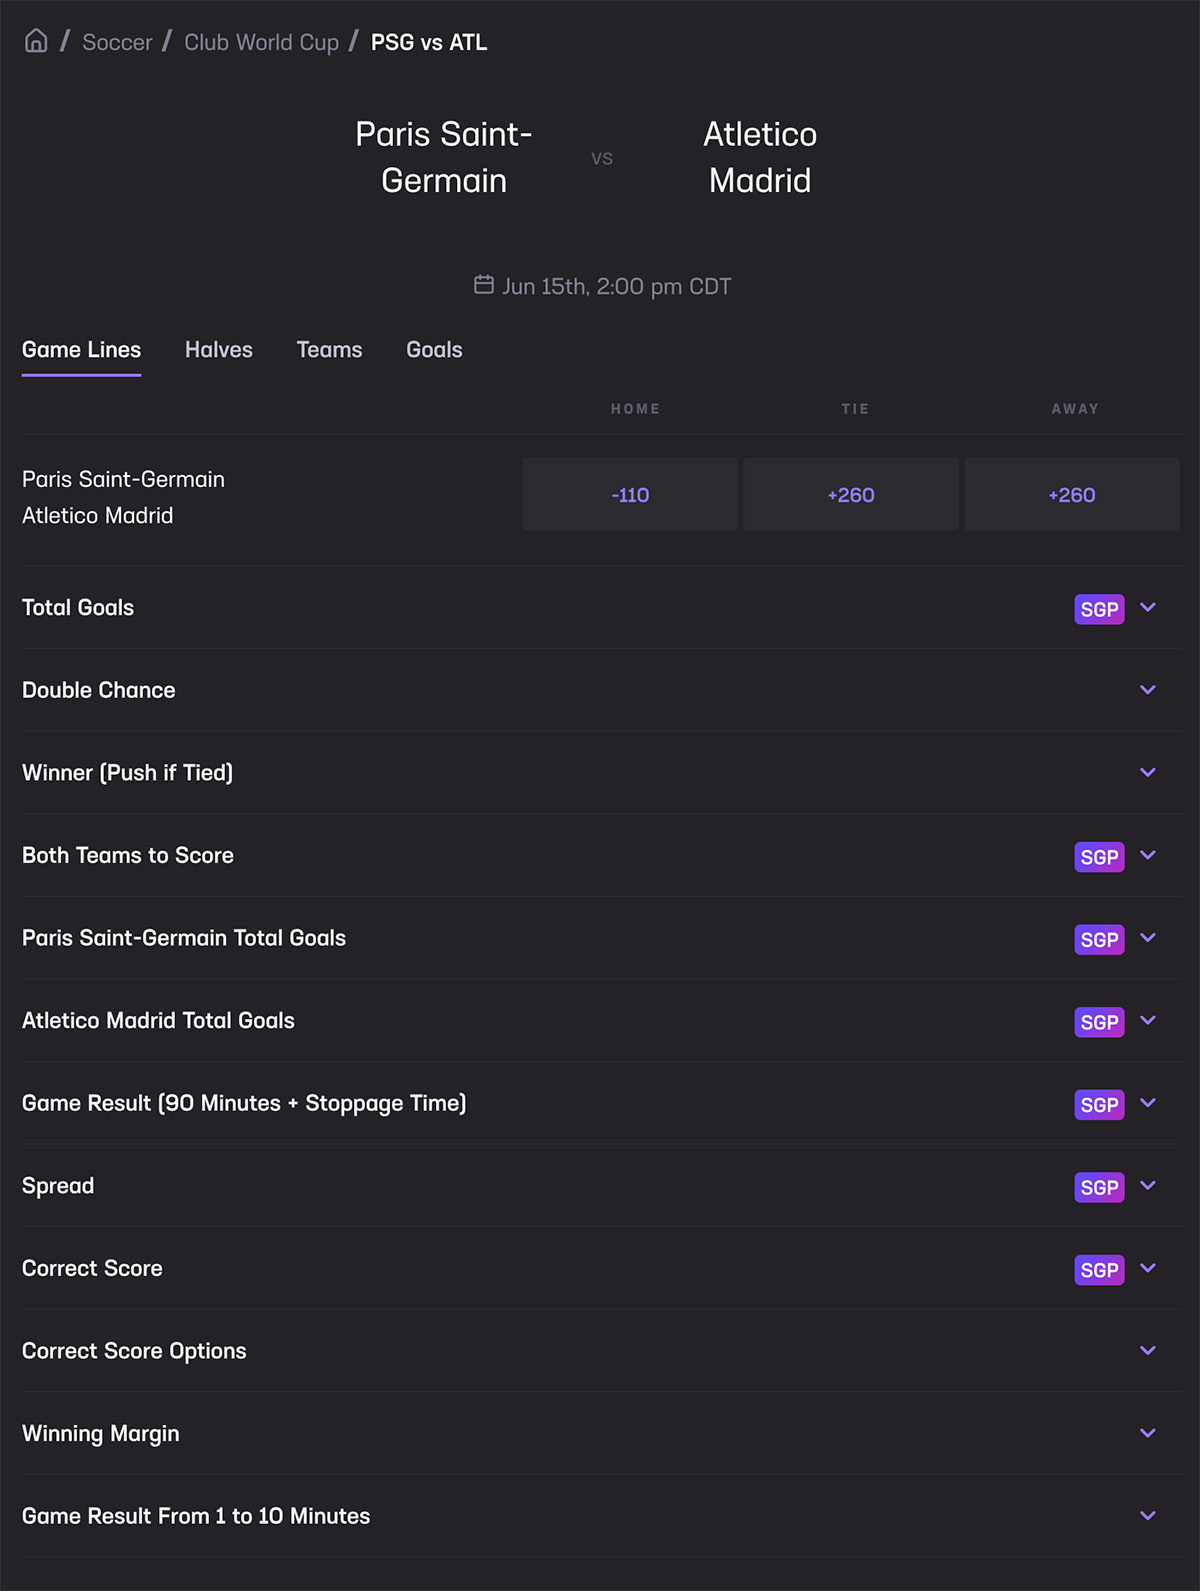Select the -110 home moneyline odds
Image resolution: width=1200 pixels, height=1591 pixels.
pos(630,495)
